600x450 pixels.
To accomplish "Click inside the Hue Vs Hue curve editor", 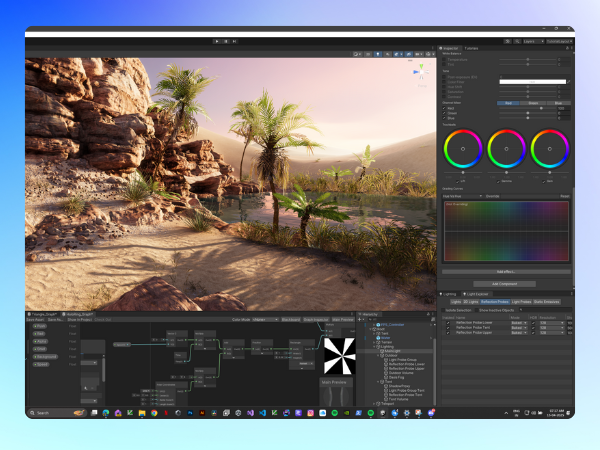I will (506, 231).
